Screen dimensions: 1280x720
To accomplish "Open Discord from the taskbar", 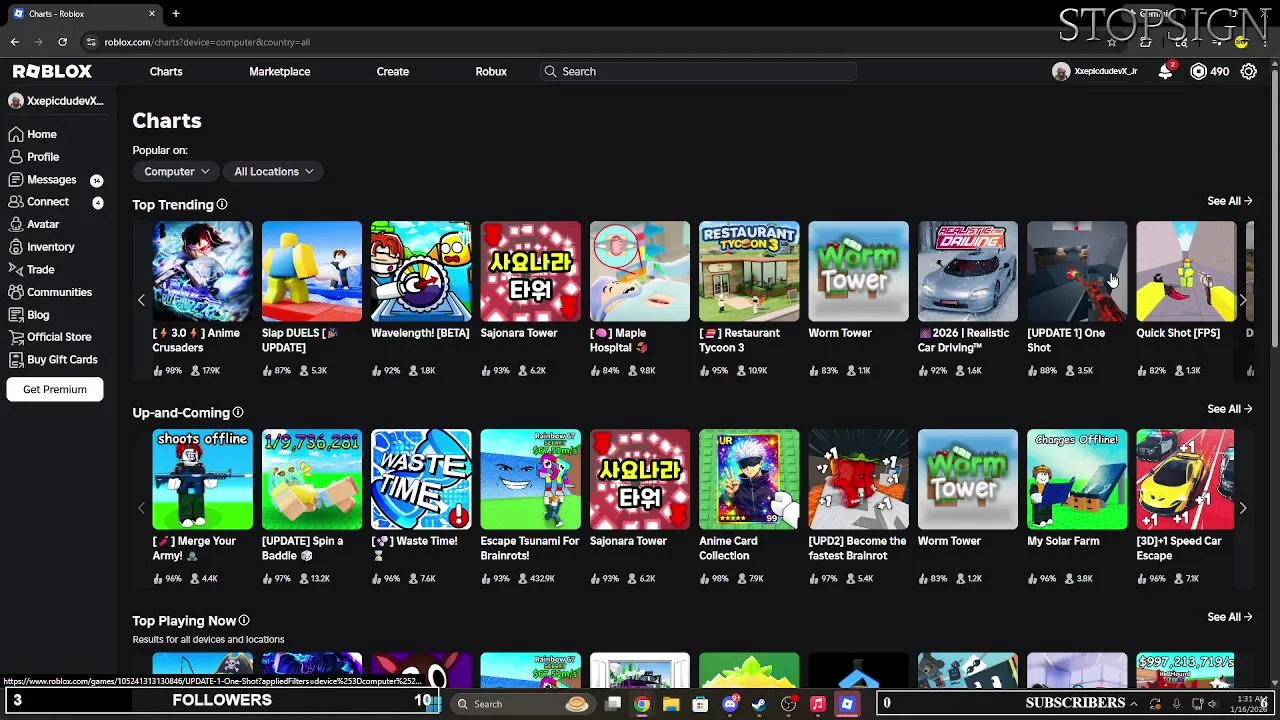I will coord(730,704).
